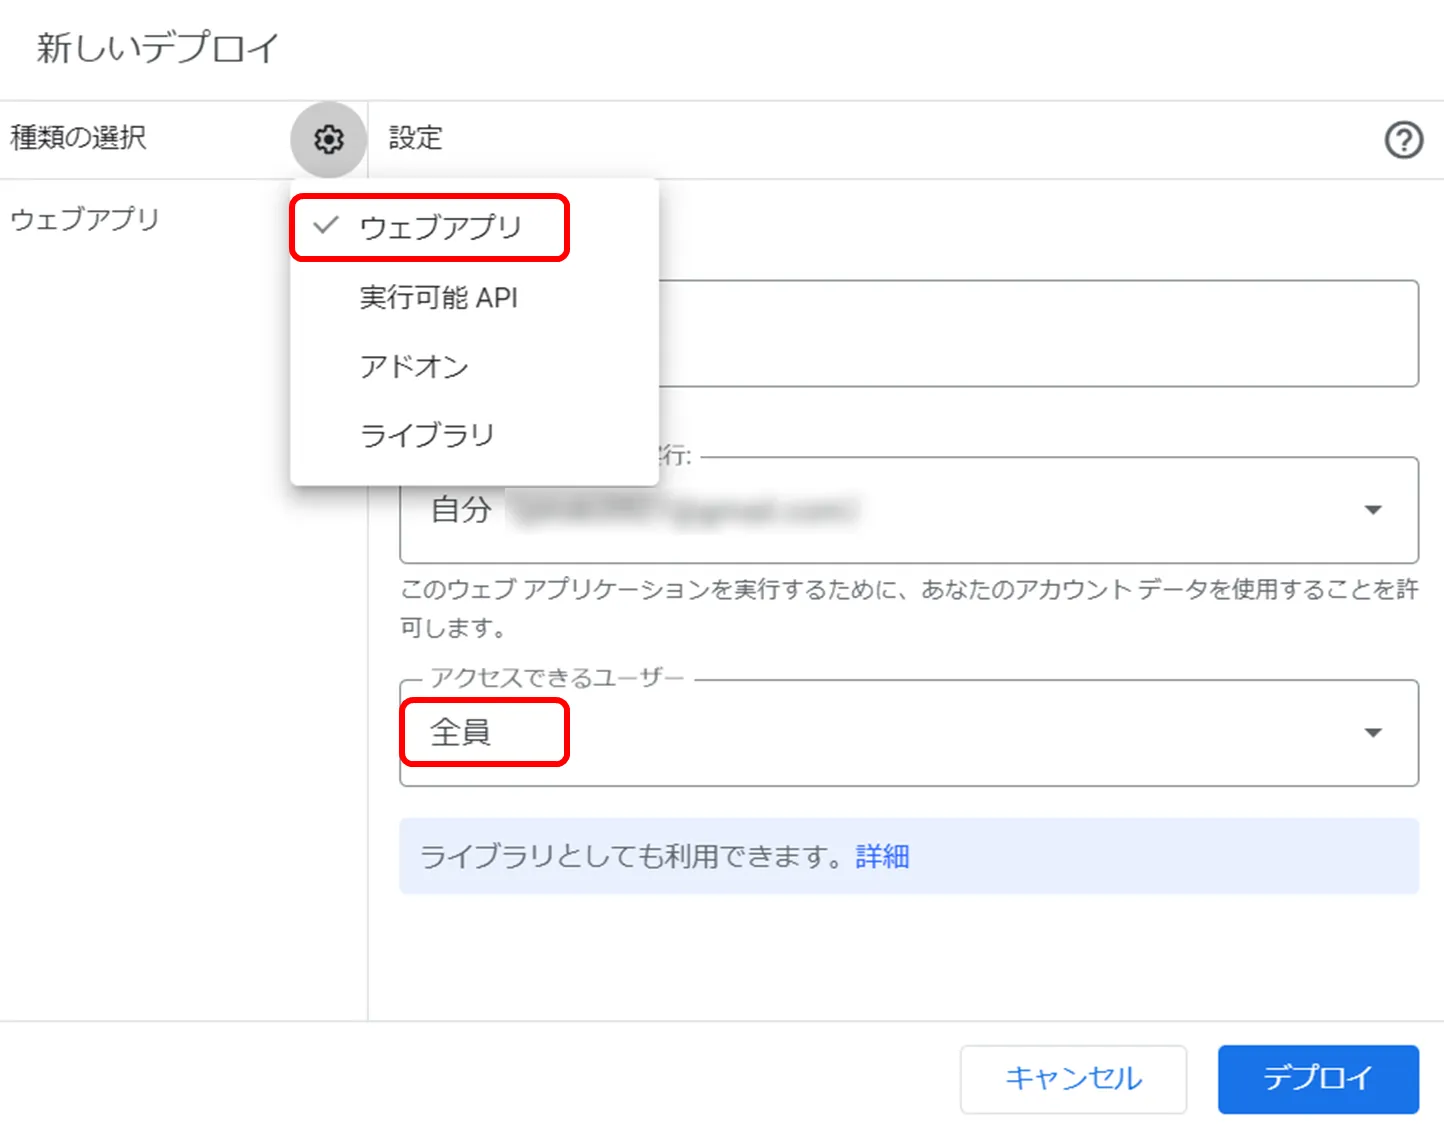Click the アカウントデータ permission description text
This screenshot has height=1125, width=1444.
[908, 608]
